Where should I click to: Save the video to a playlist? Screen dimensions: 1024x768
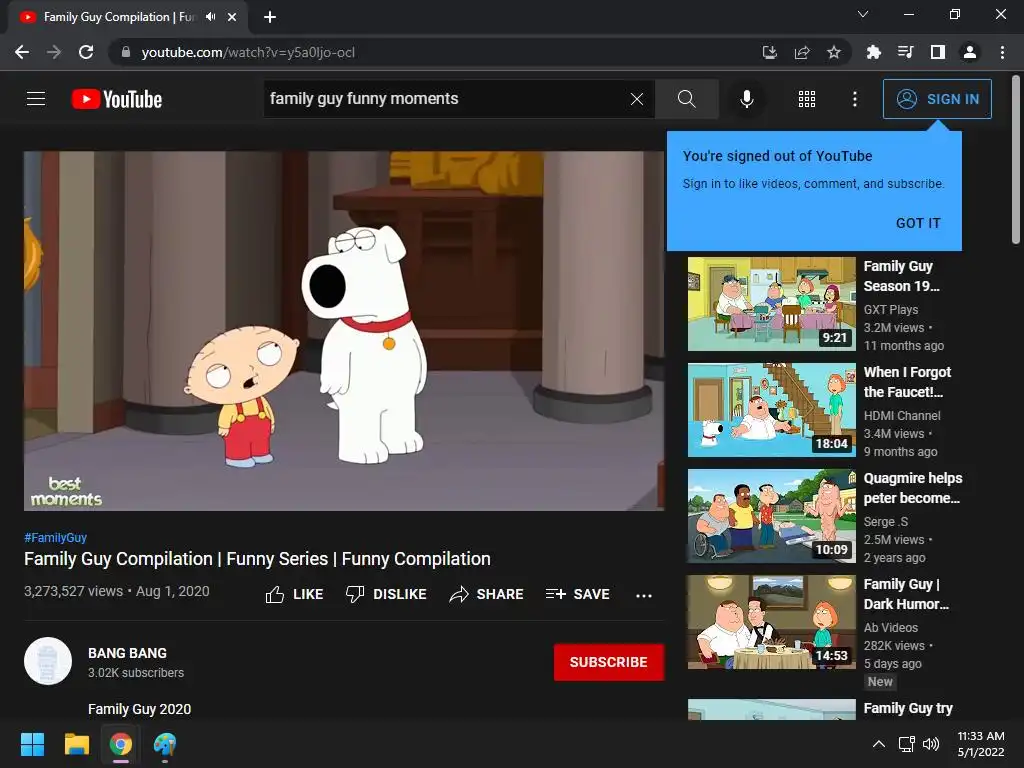coord(578,594)
